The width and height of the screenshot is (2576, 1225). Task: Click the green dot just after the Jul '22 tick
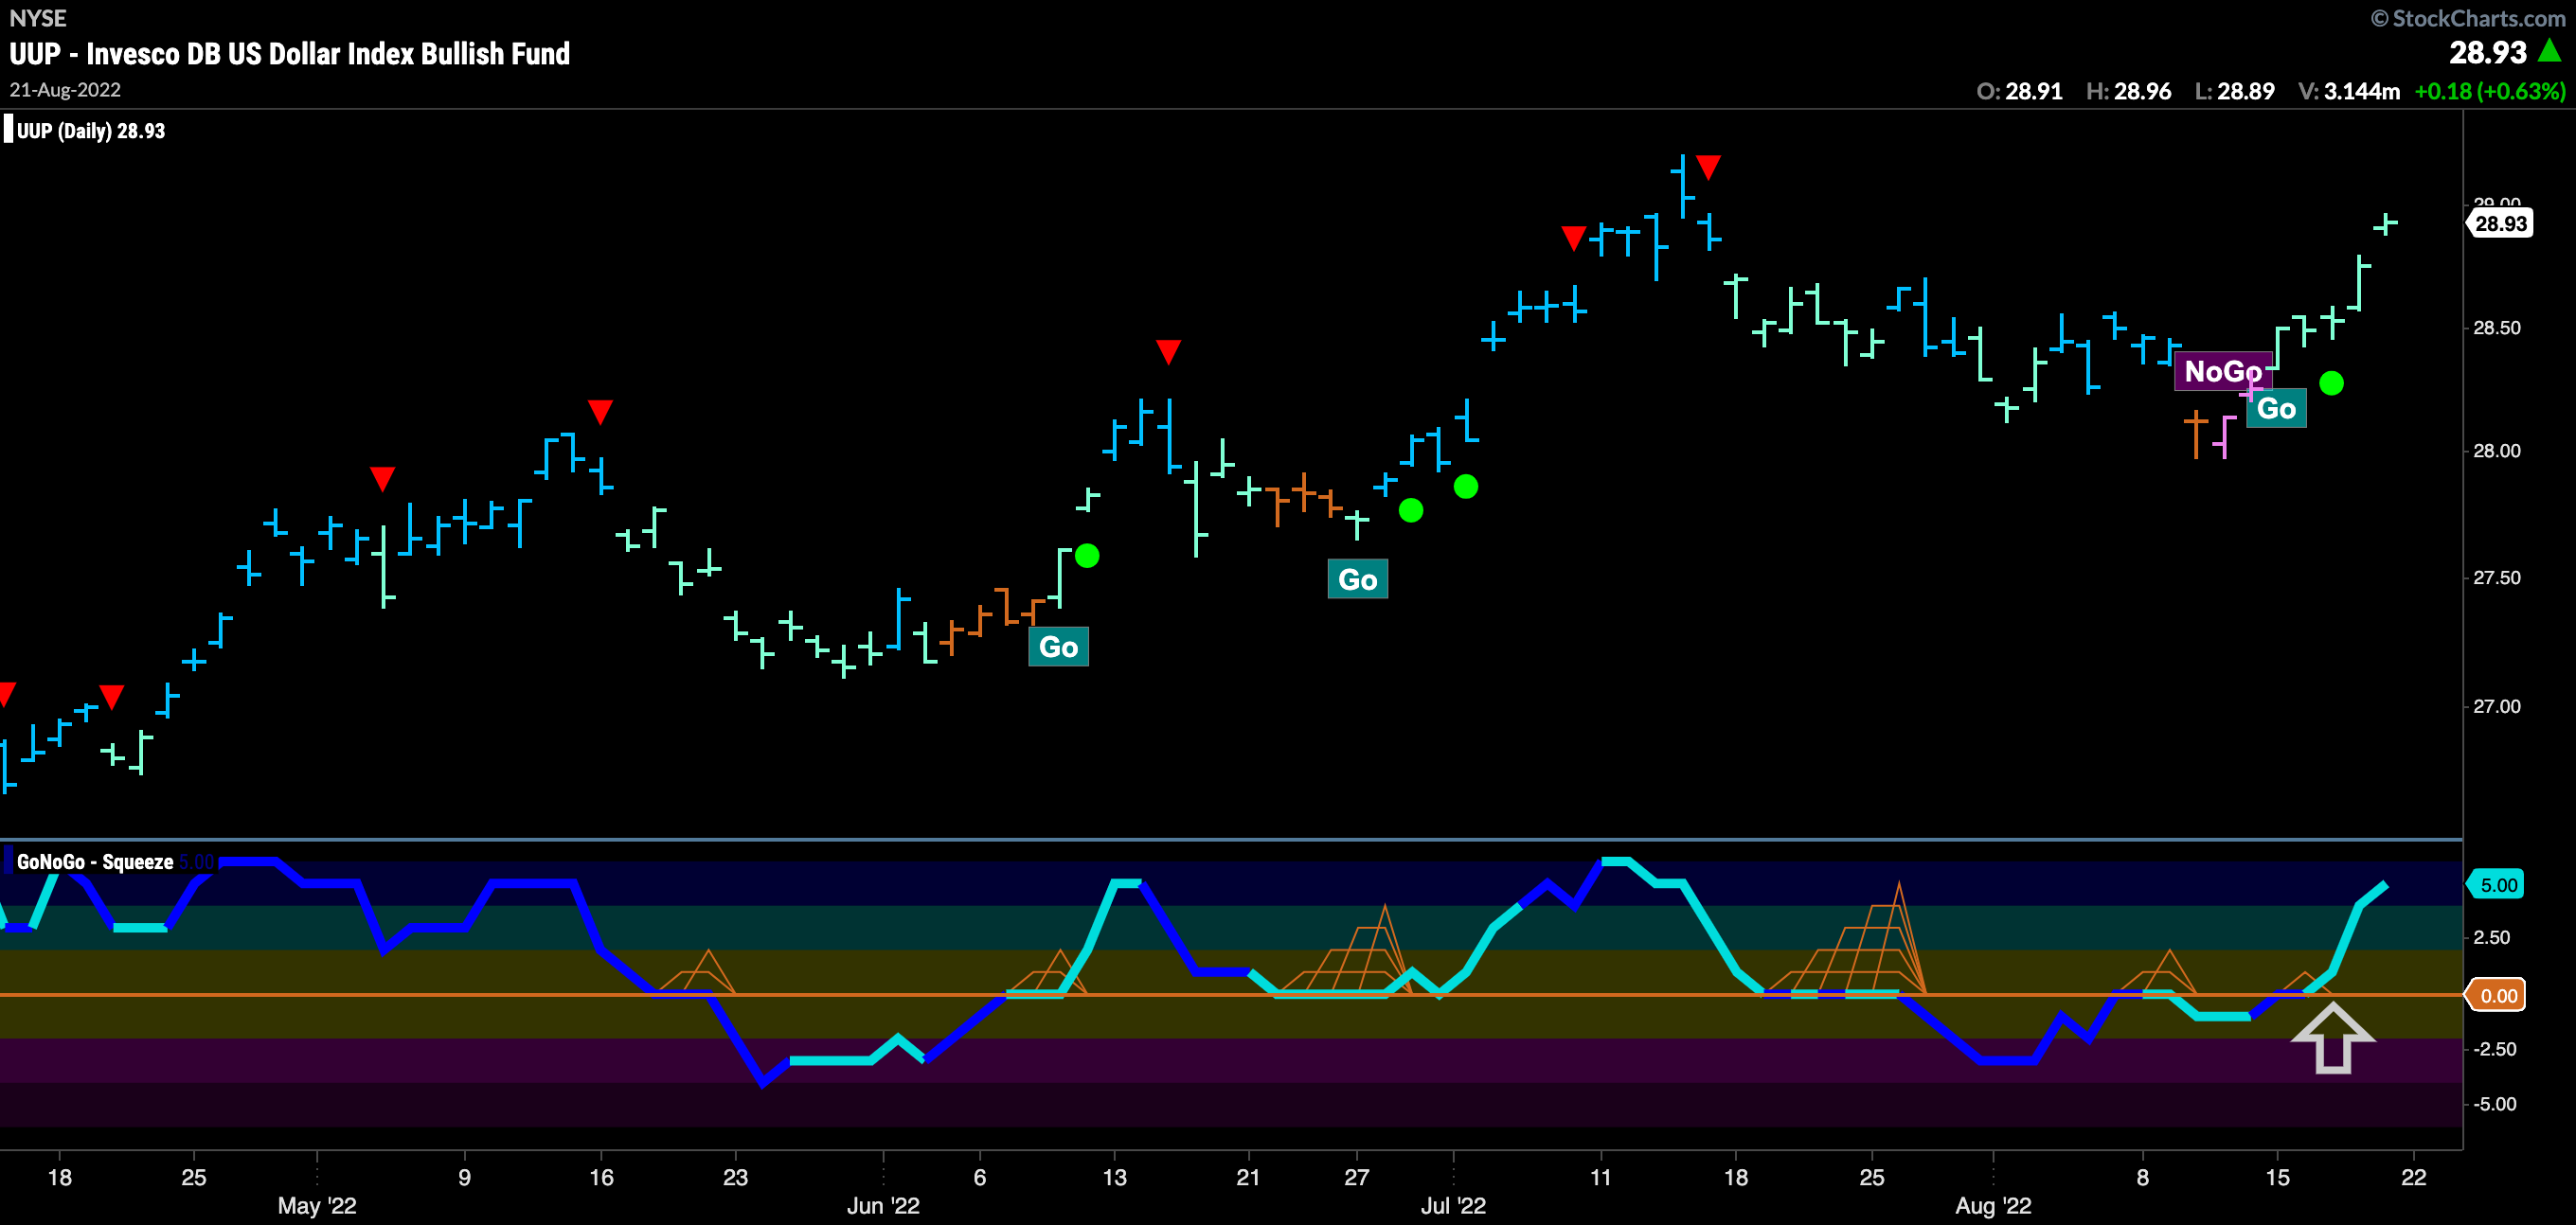point(1466,487)
